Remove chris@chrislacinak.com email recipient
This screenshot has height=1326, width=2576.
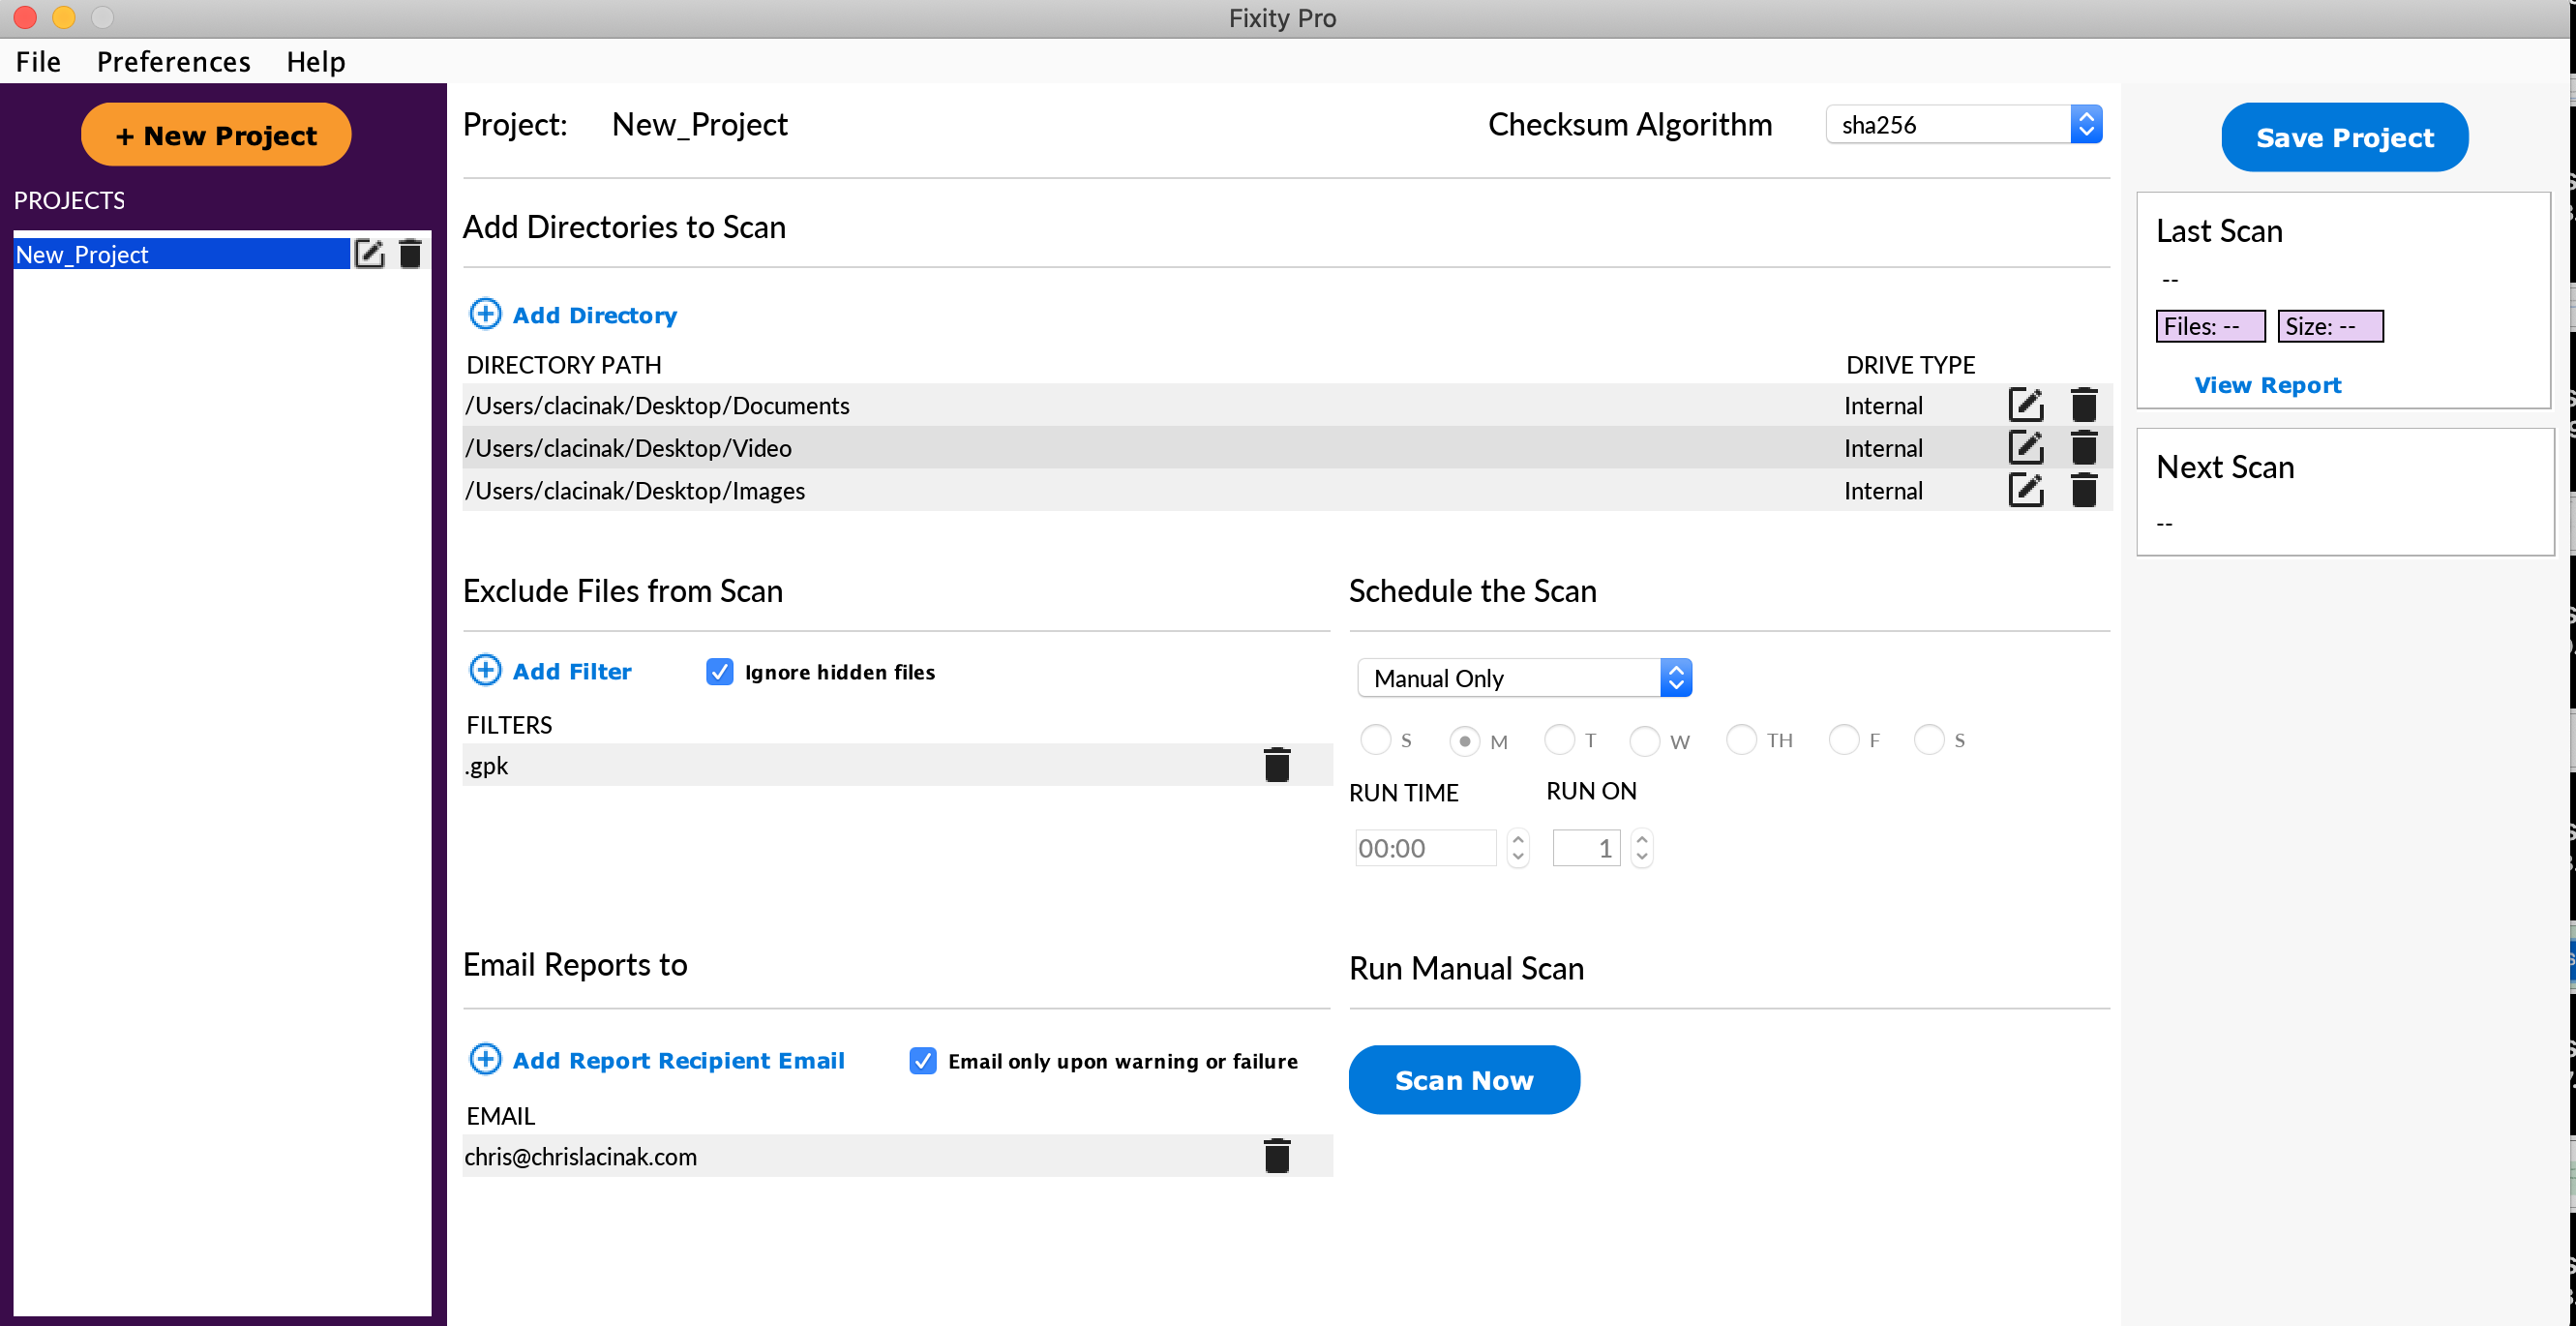click(1277, 1156)
